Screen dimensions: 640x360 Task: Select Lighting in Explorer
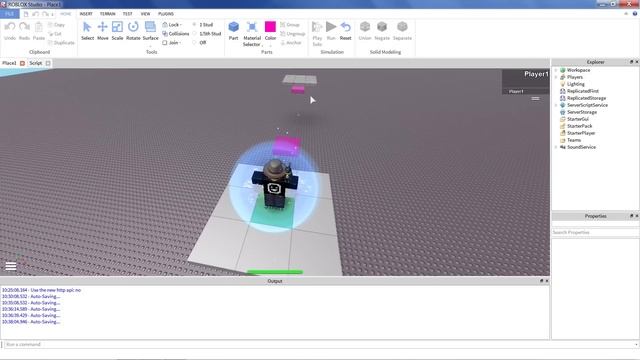tap(576, 84)
